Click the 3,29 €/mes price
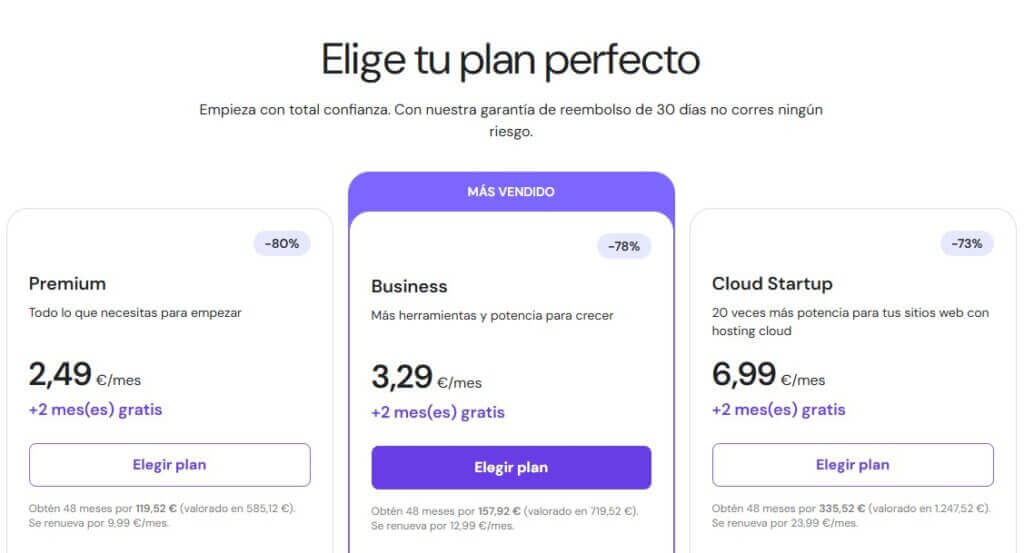1024x553 pixels. (x=427, y=378)
